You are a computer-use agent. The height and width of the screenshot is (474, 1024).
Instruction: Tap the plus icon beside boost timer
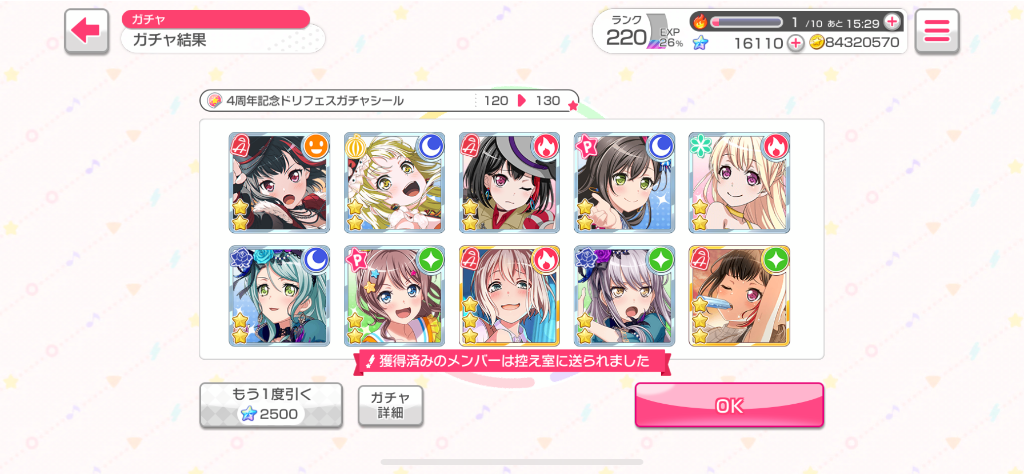point(892,22)
